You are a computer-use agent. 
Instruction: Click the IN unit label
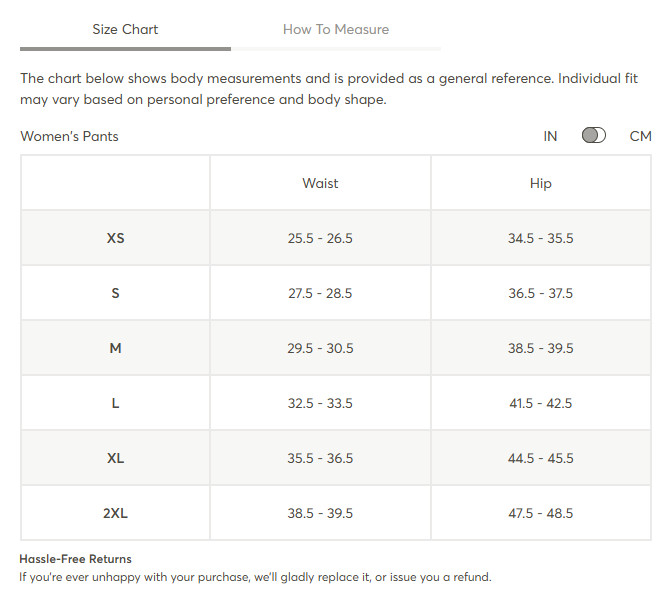click(550, 136)
